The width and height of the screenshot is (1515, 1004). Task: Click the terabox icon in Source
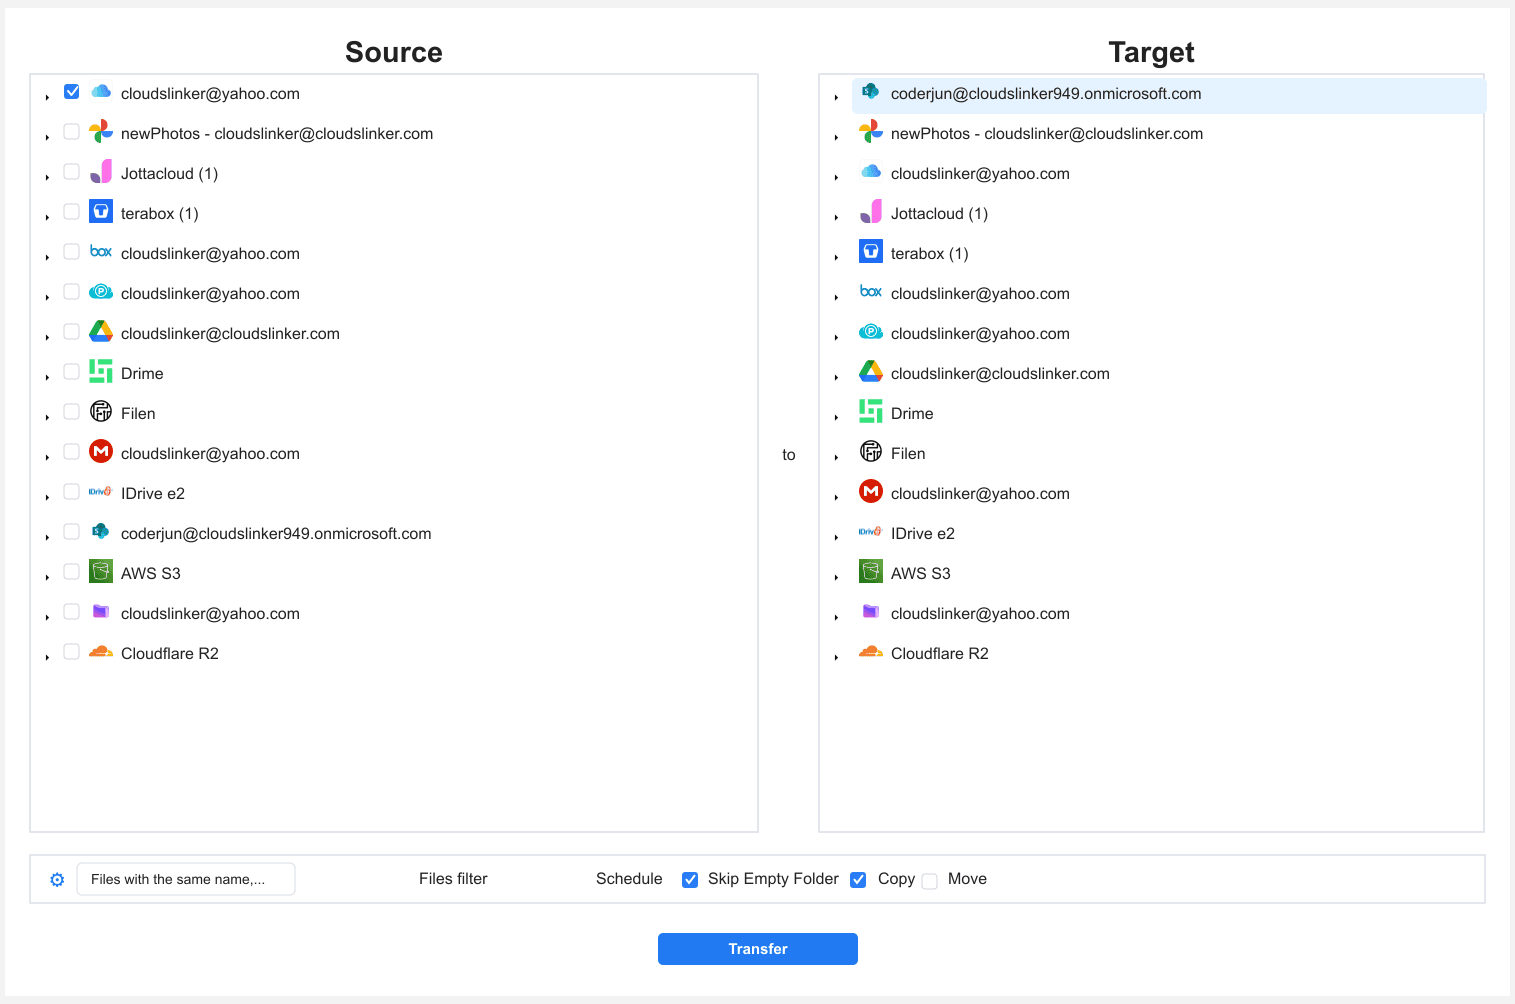coord(101,211)
